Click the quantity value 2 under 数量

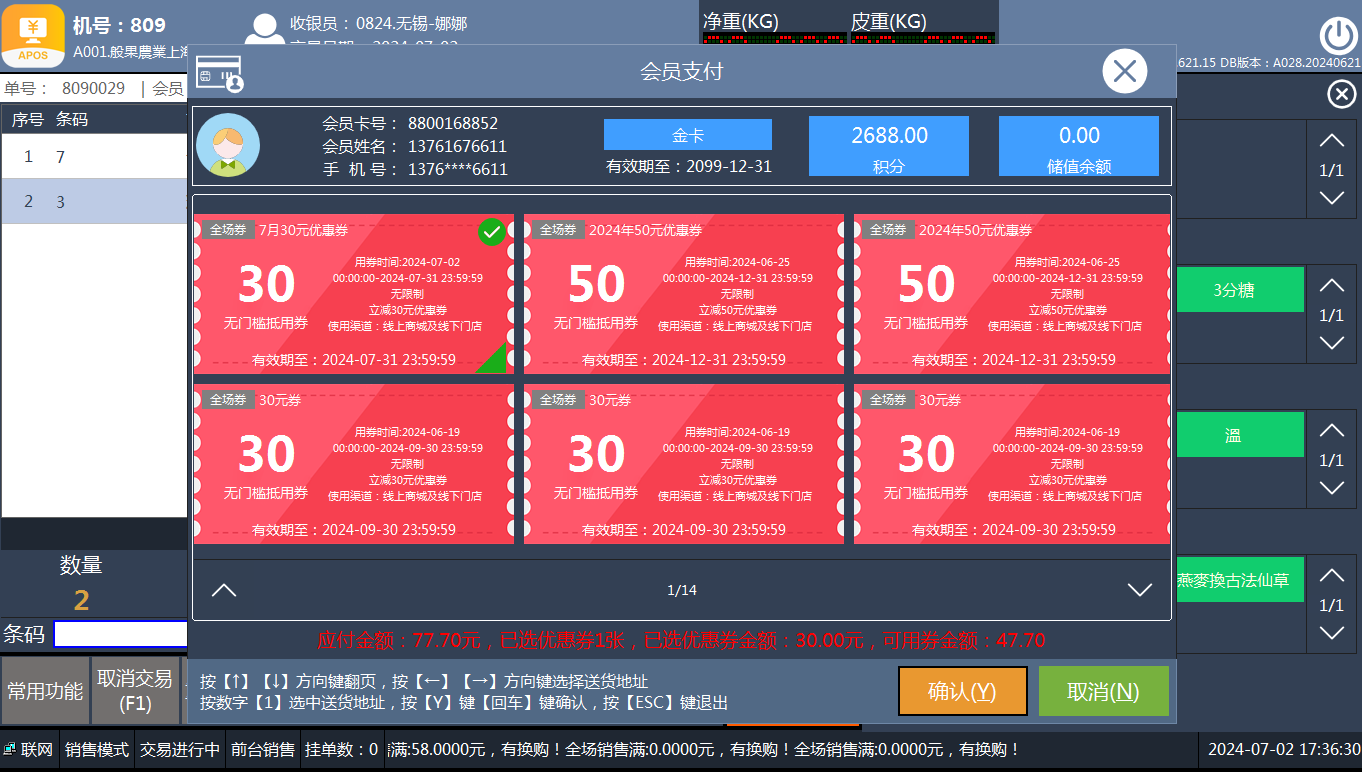(x=81, y=601)
